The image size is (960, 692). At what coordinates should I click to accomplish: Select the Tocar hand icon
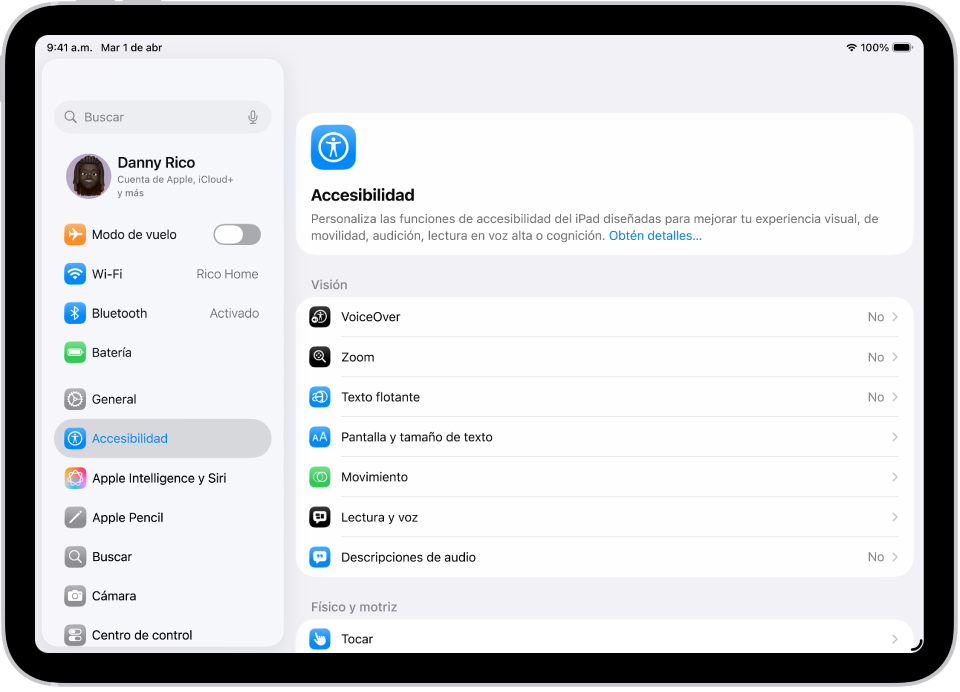(320, 638)
